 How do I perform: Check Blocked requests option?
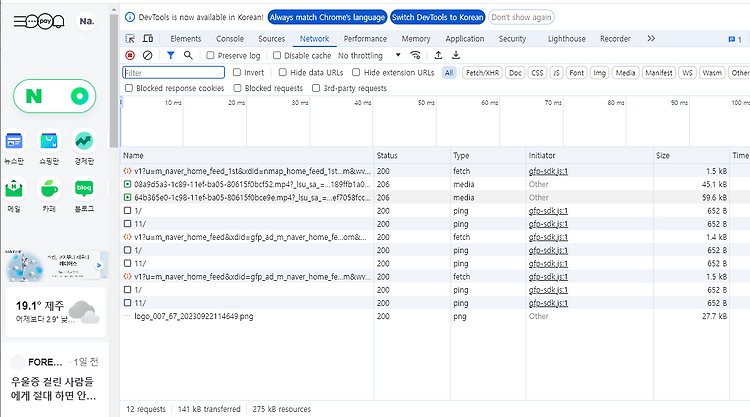point(237,88)
